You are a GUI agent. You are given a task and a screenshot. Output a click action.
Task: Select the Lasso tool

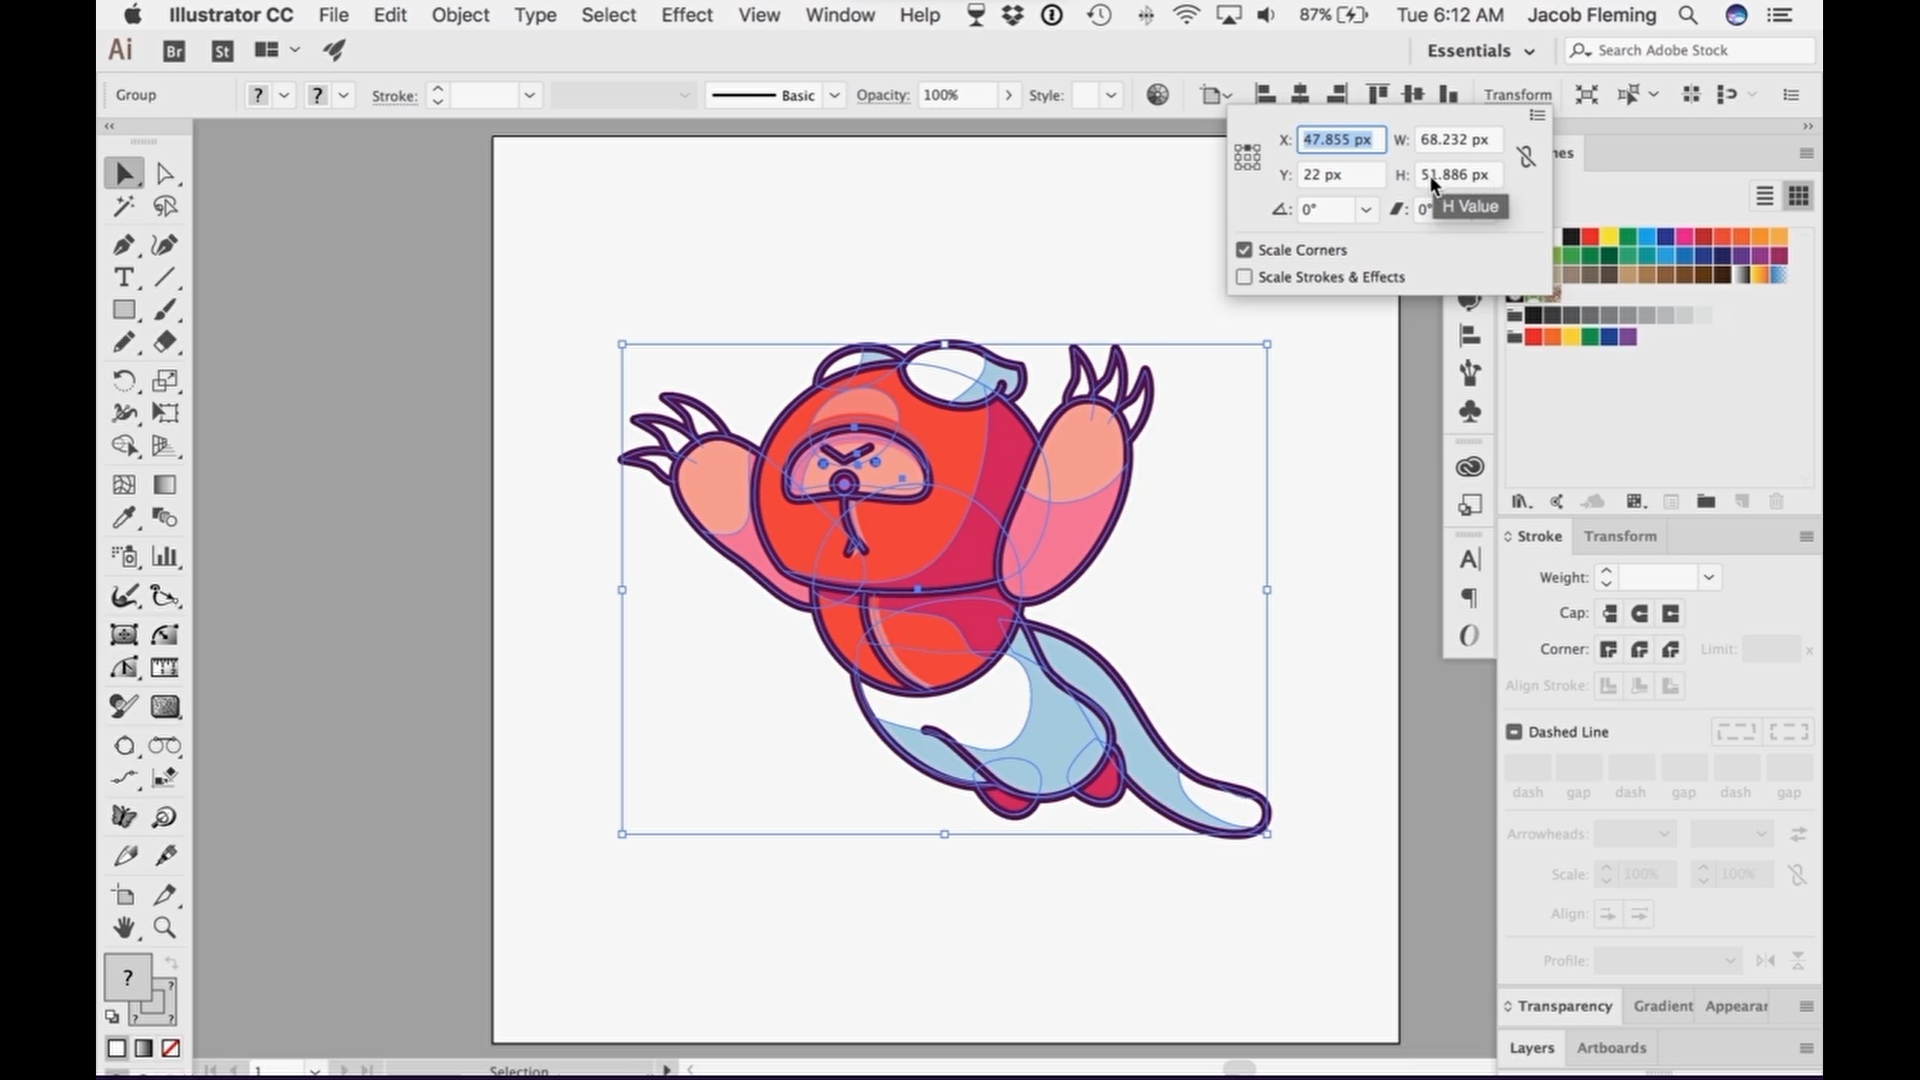point(165,207)
